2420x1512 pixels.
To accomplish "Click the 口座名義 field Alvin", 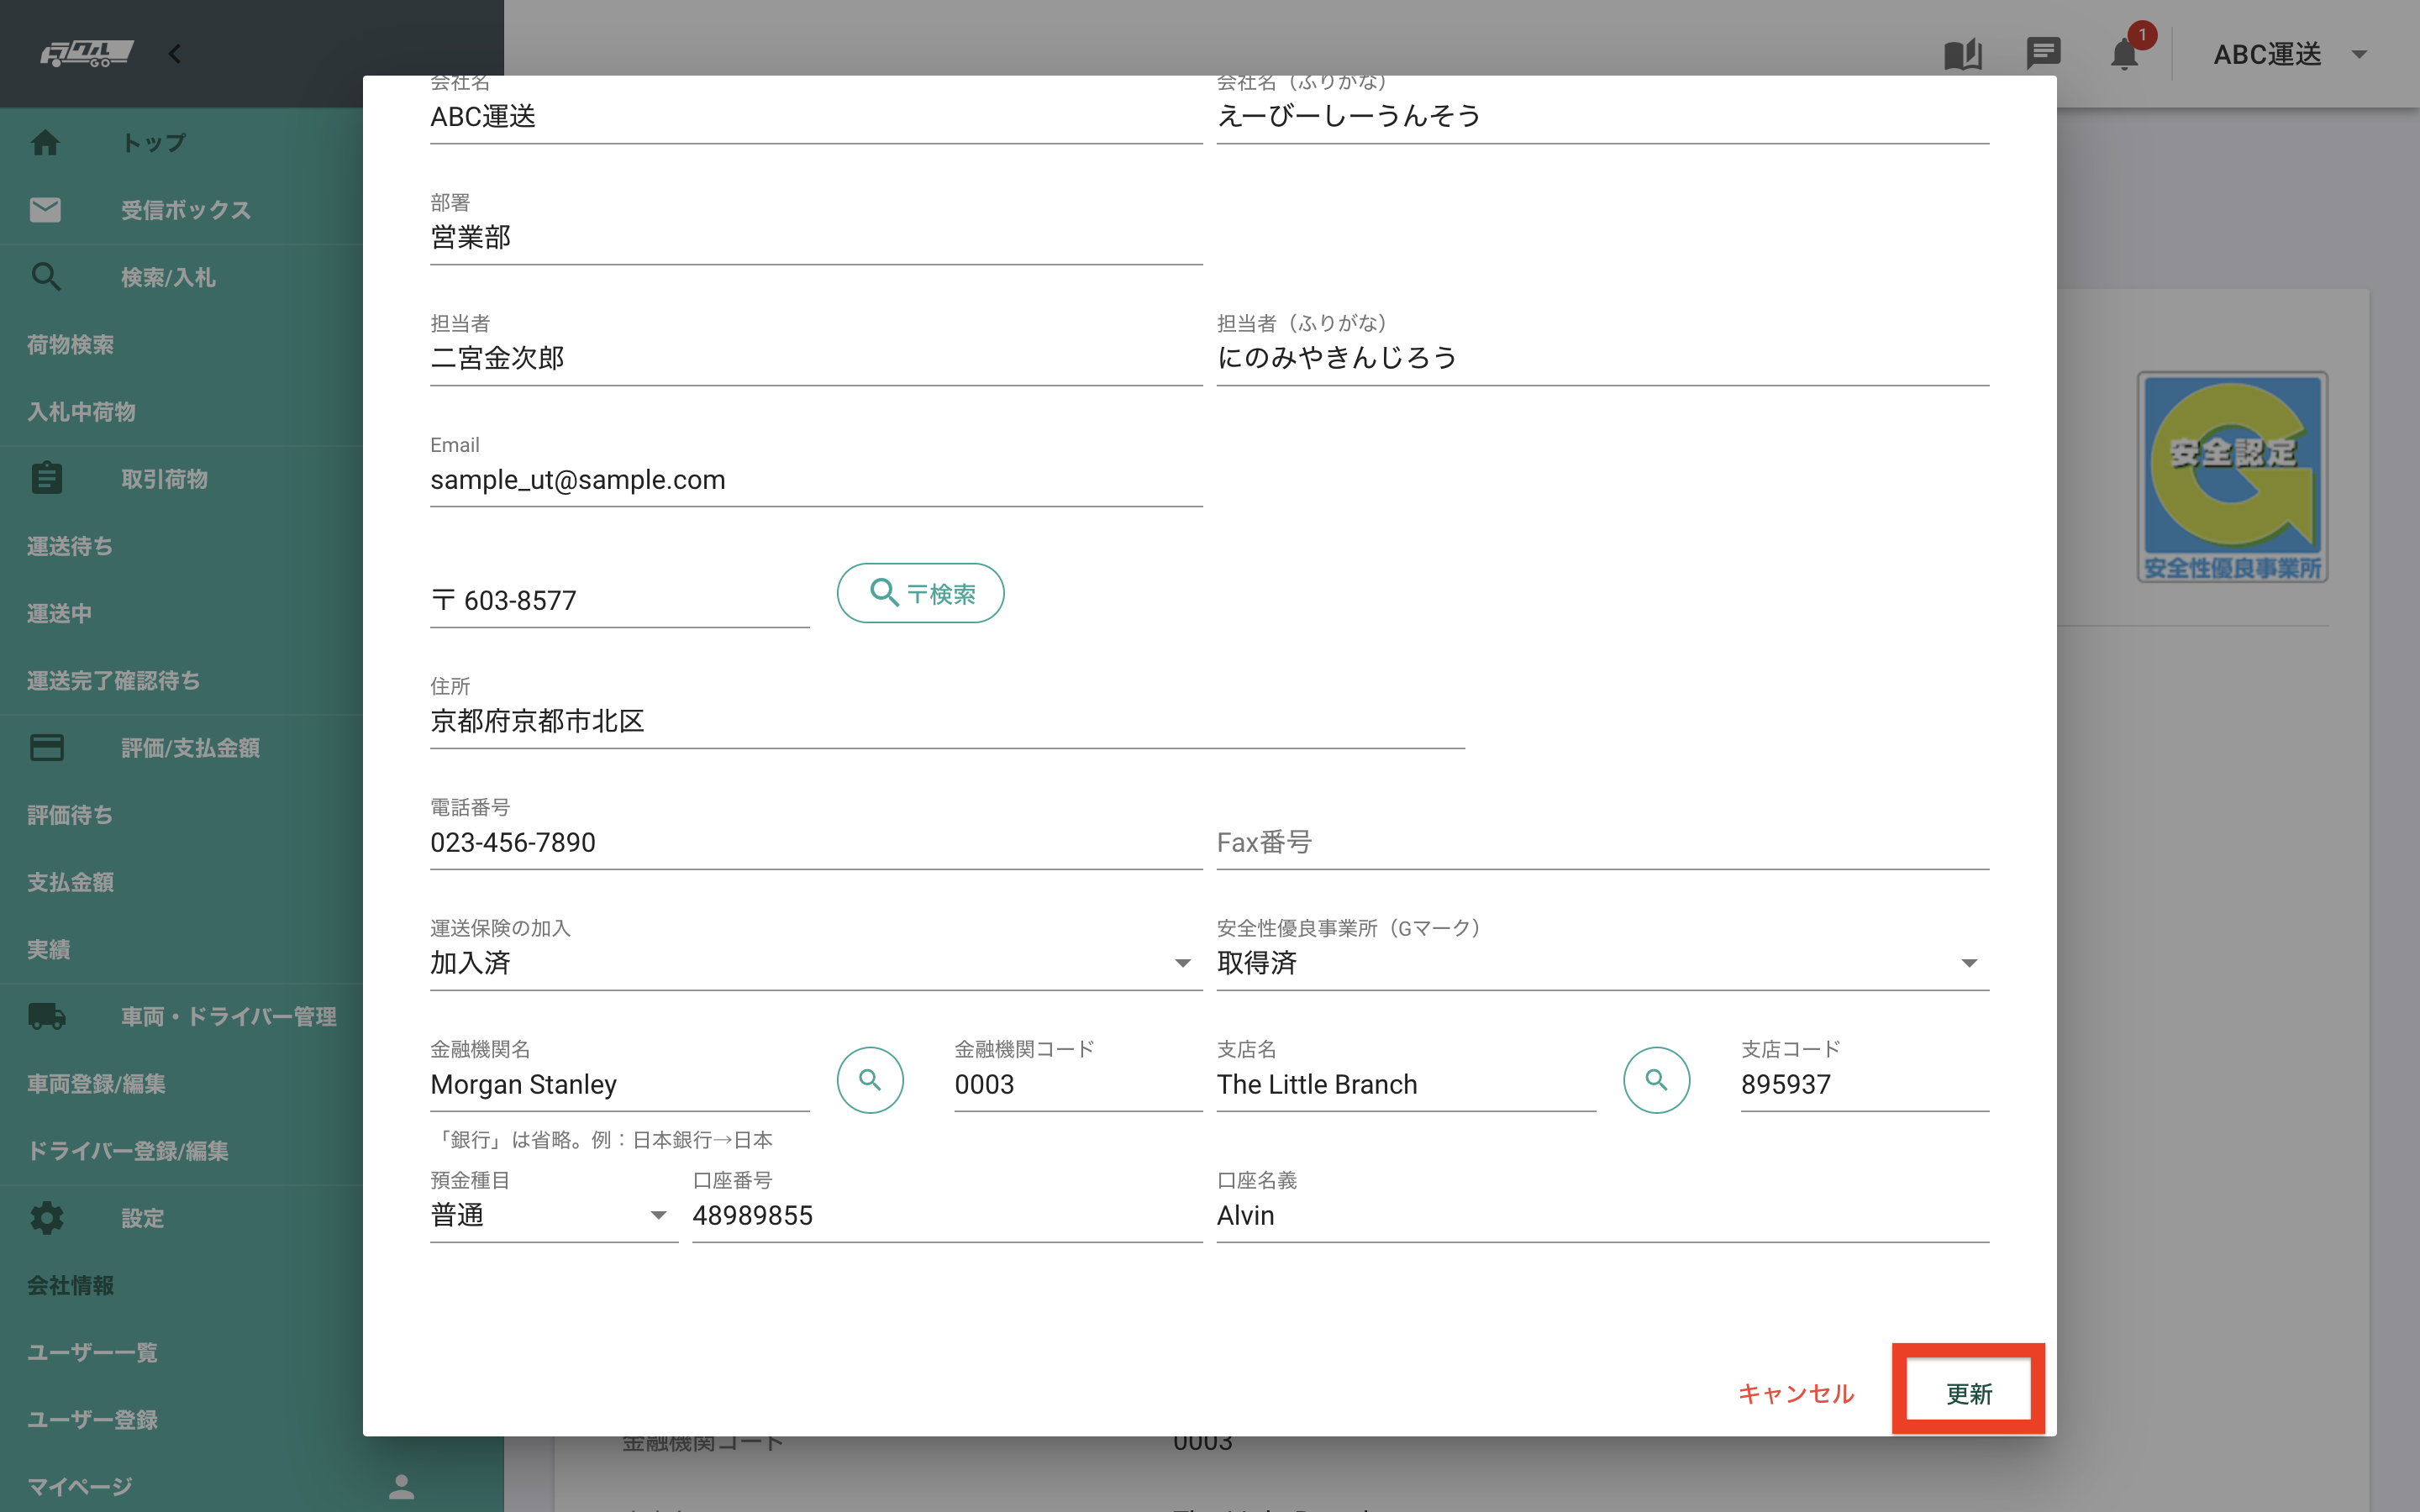I will click(x=1602, y=1215).
